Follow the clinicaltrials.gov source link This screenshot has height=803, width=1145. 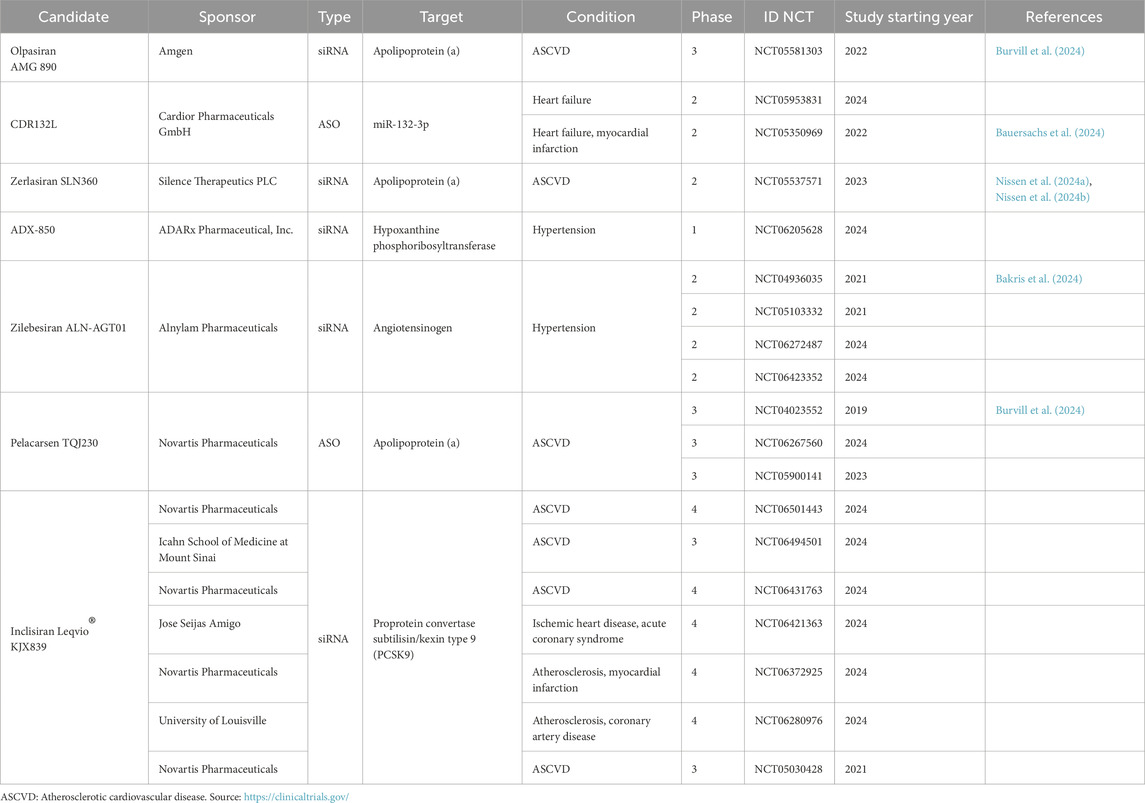(296, 797)
